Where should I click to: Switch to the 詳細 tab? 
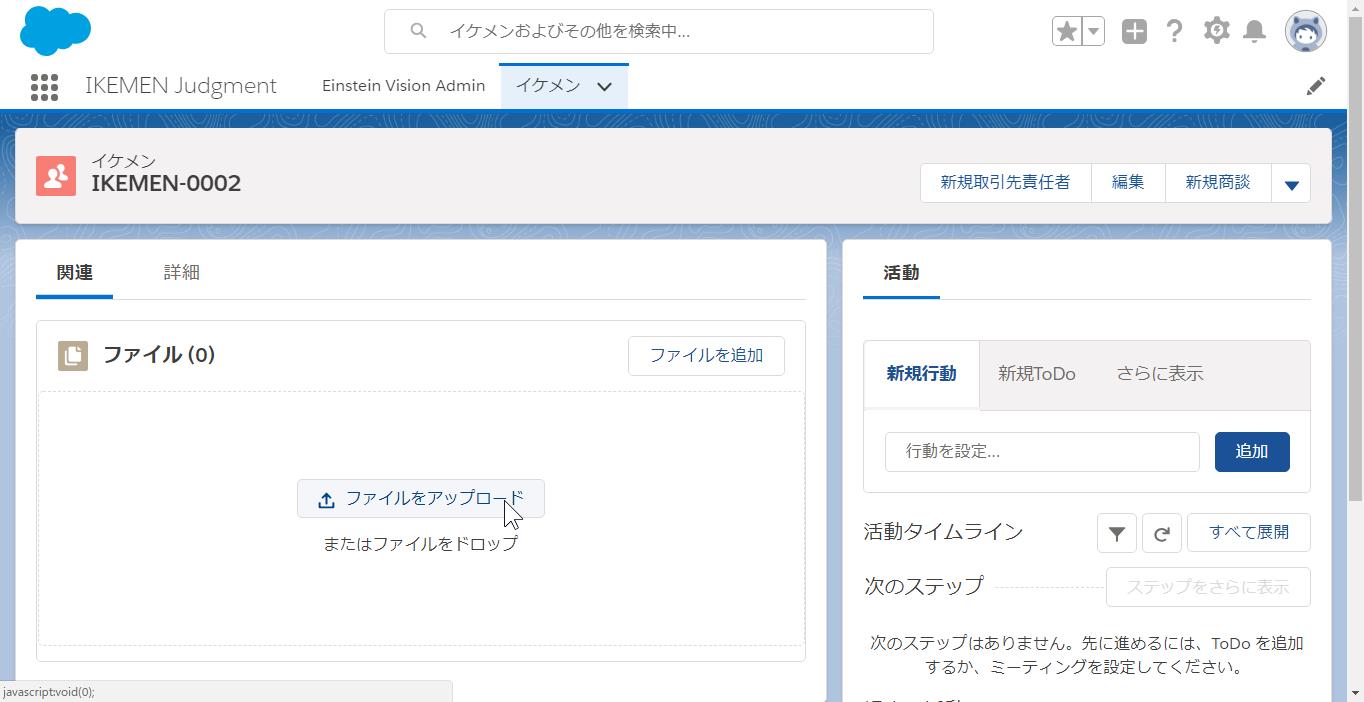pyautogui.click(x=182, y=273)
